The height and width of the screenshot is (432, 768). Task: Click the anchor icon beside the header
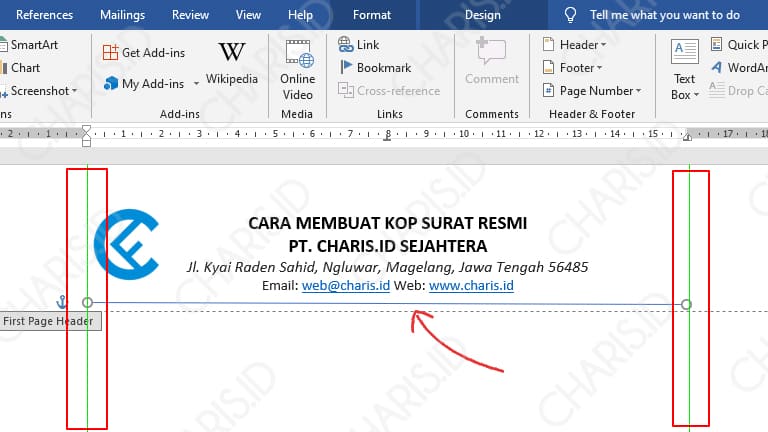pos(62,302)
